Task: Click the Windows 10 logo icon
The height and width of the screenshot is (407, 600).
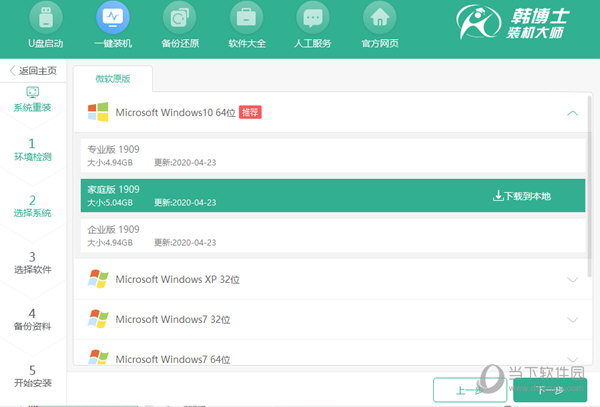Action: click(x=98, y=112)
